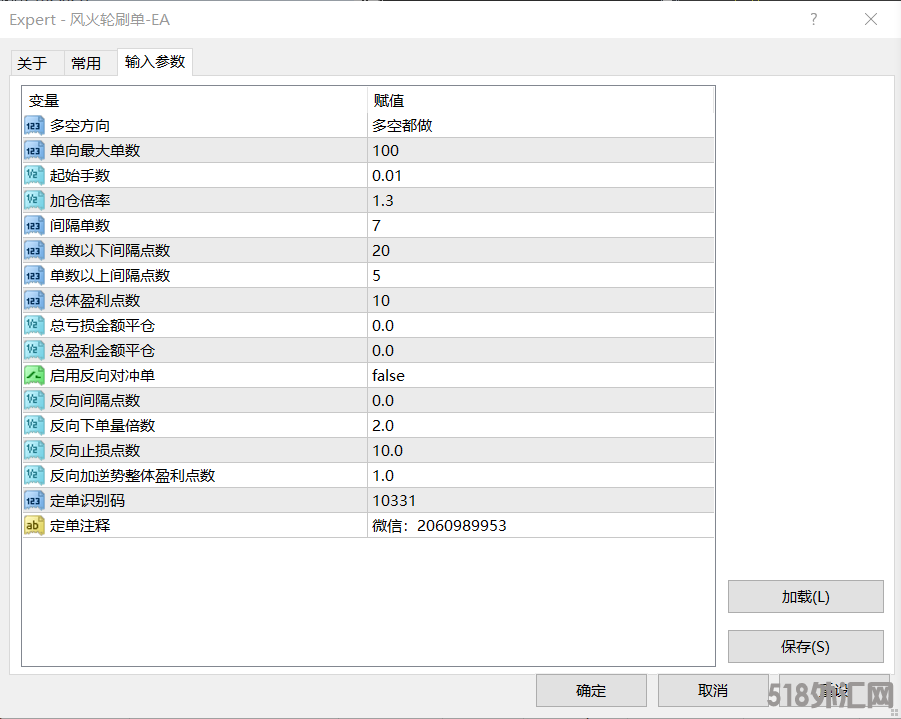The width and height of the screenshot is (901, 719).
Task: Click the boolean icon beside 启用反向对冲单
Action: (34, 376)
